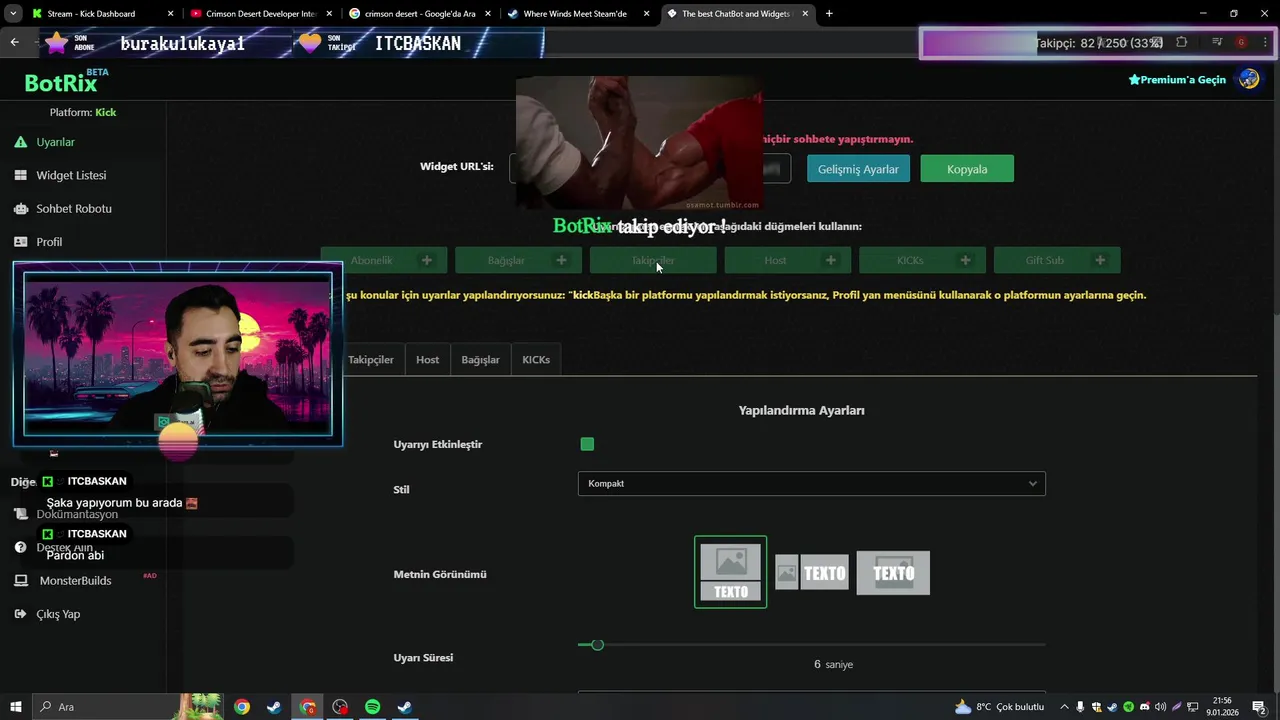Click the green Kopyala button
The width and height of the screenshot is (1280, 720).
coord(967,169)
